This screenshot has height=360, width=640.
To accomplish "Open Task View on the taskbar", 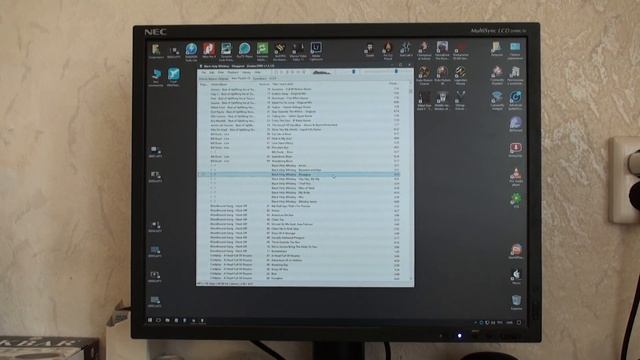I will point(158,320).
